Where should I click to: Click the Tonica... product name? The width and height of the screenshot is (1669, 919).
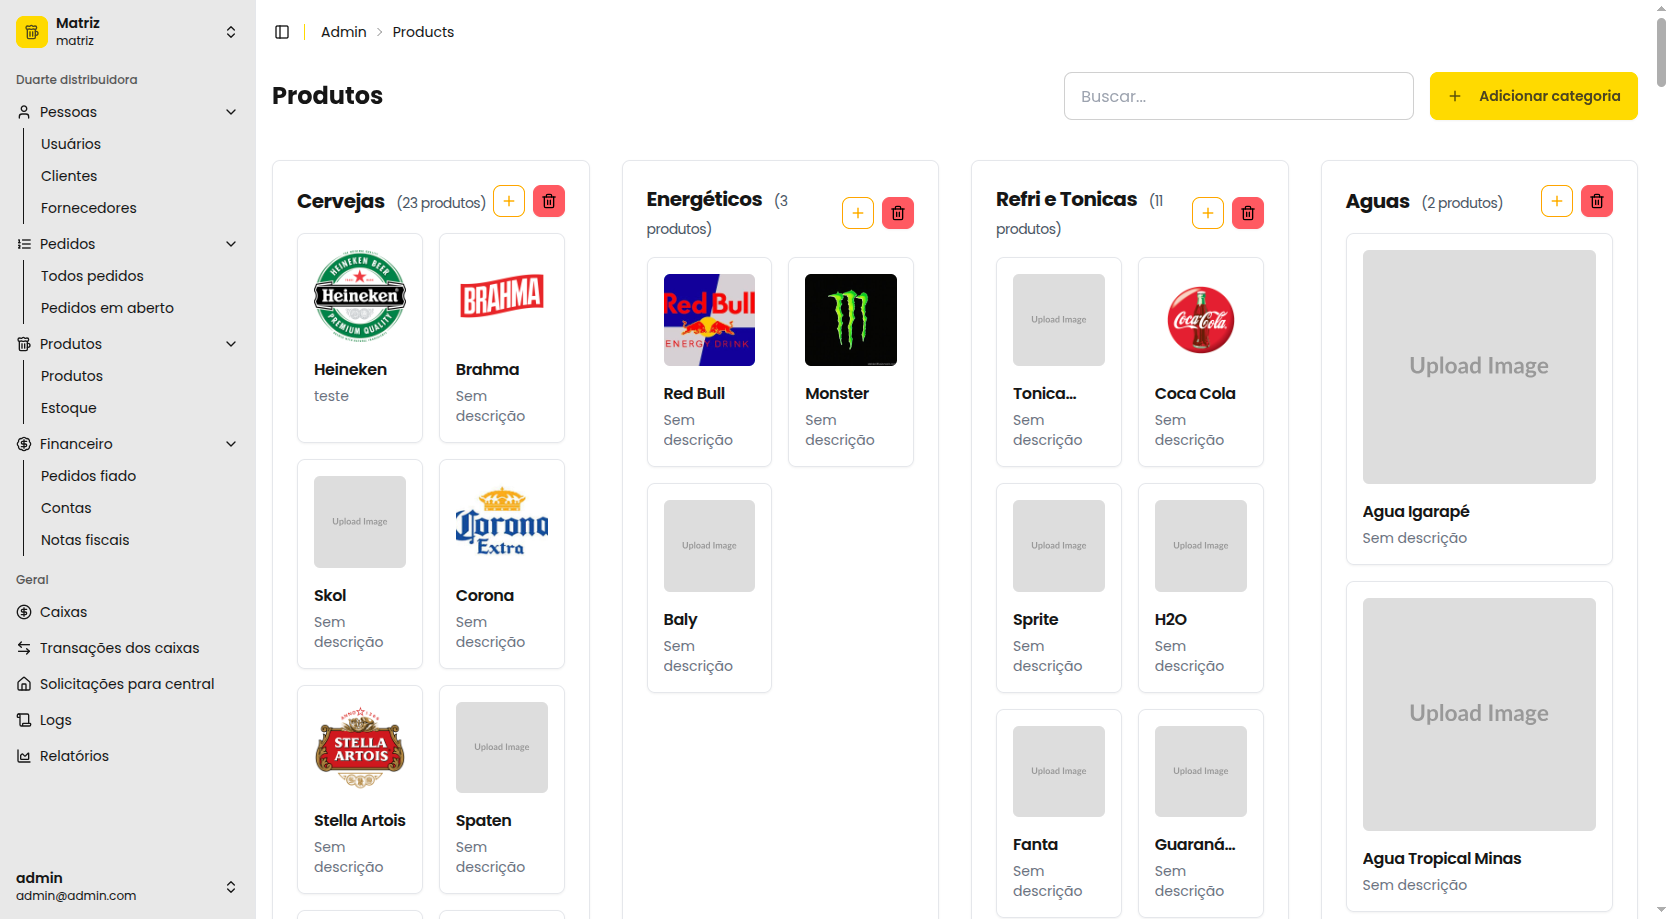coord(1045,394)
